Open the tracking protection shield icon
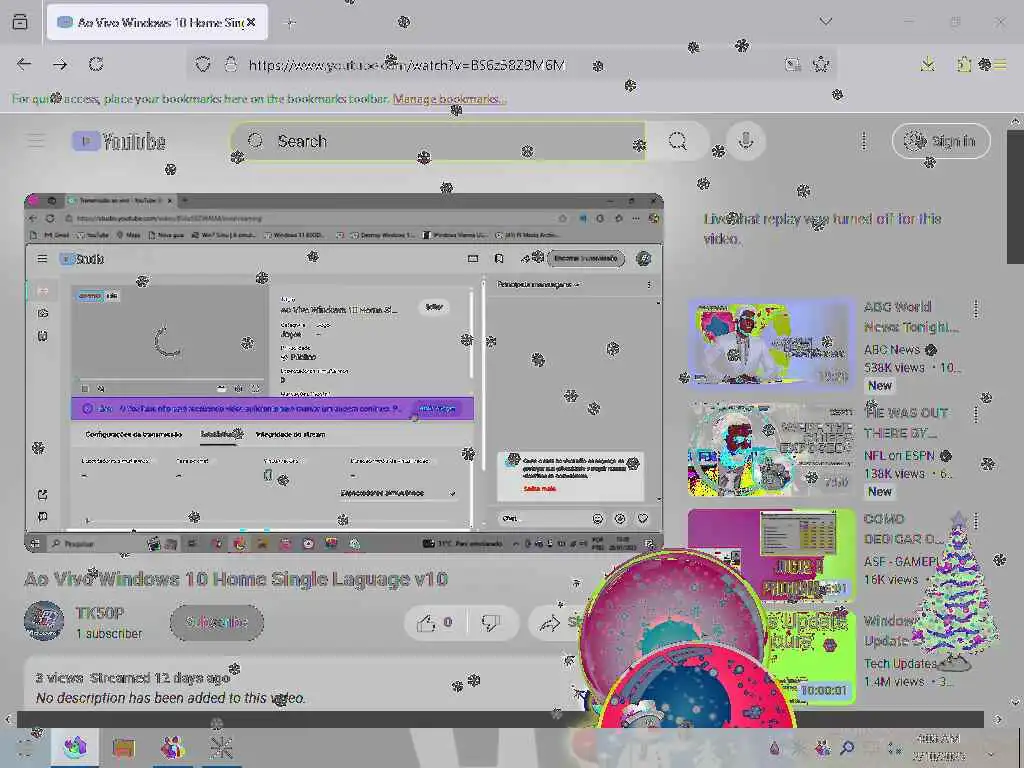This screenshot has width=1024, height=768. click(x=203, y=65)
